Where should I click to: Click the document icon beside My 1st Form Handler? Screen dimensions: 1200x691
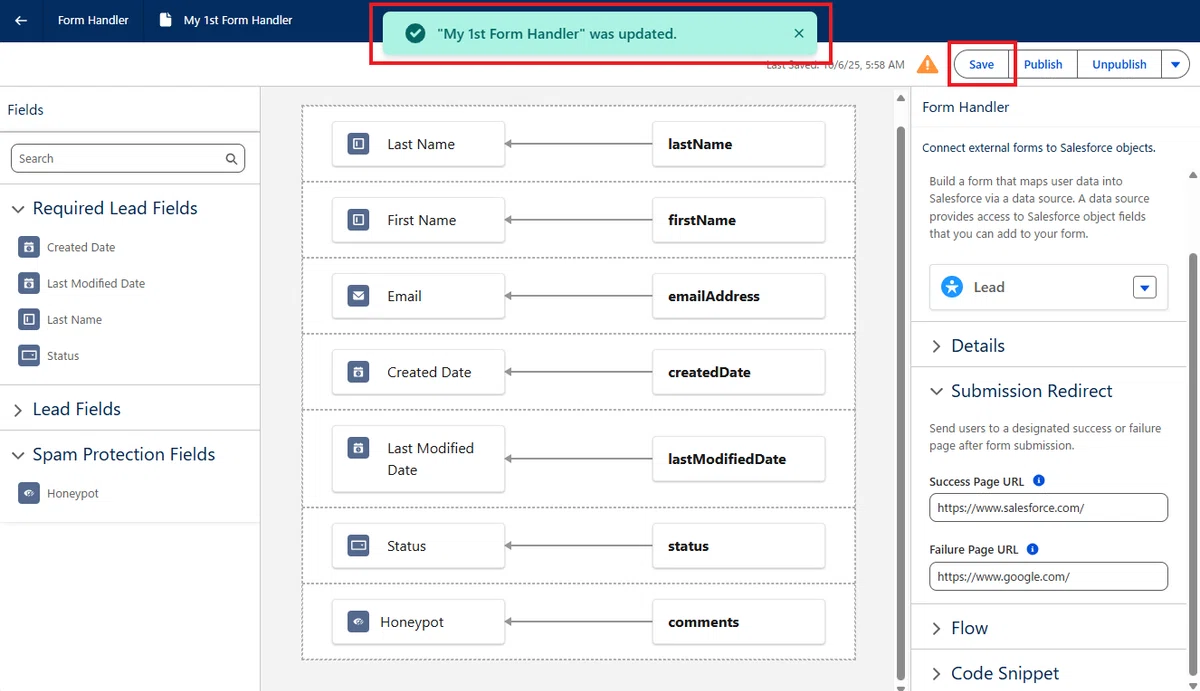pyautogui.click(x=166, y=20)
